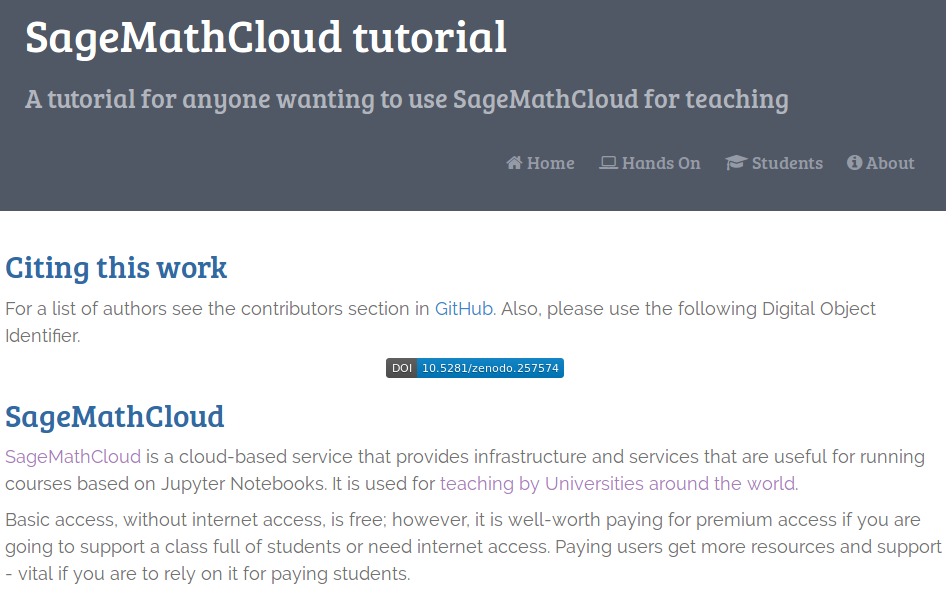The height and width of the screenshot is (593, 946).
Task: Click the laptop icon beside Hands On
Action: [x=608, y=163]
